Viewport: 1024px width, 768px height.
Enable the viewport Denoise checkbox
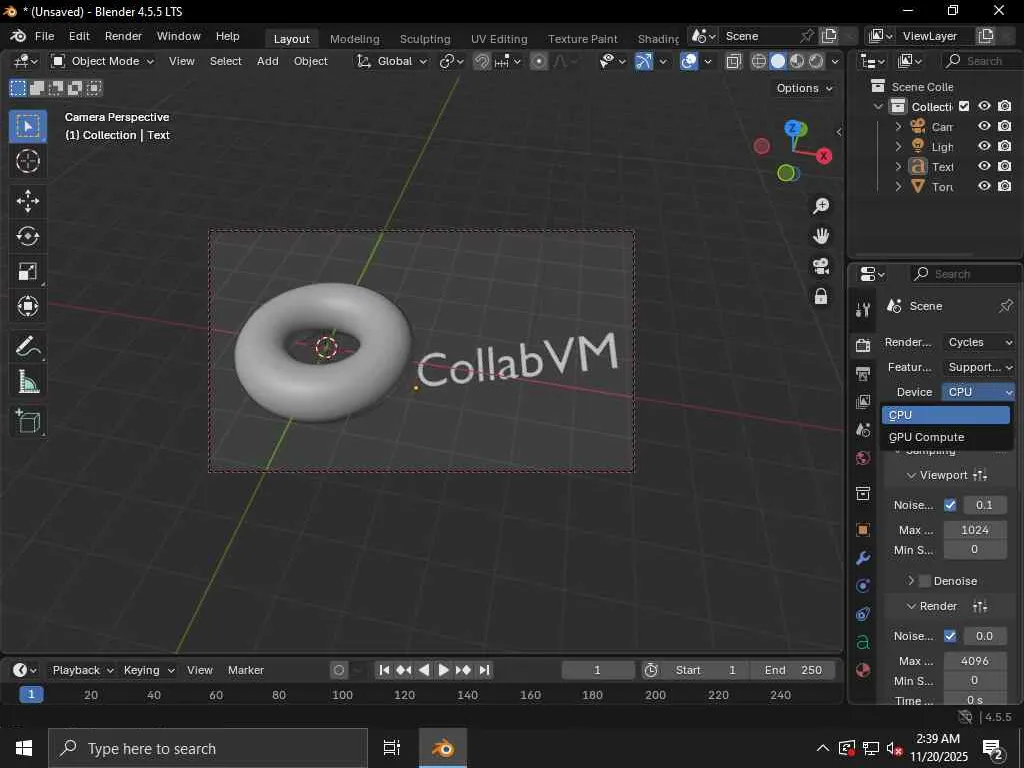point(925,581)
